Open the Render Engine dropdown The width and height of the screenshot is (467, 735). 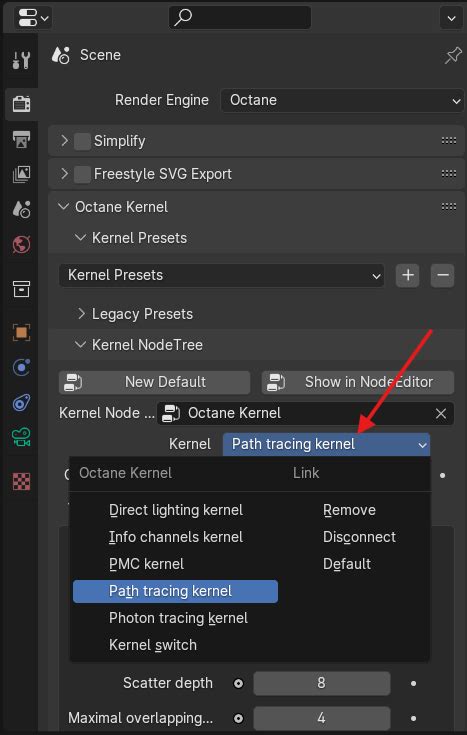pyautogui.click(x=342, y=100)
